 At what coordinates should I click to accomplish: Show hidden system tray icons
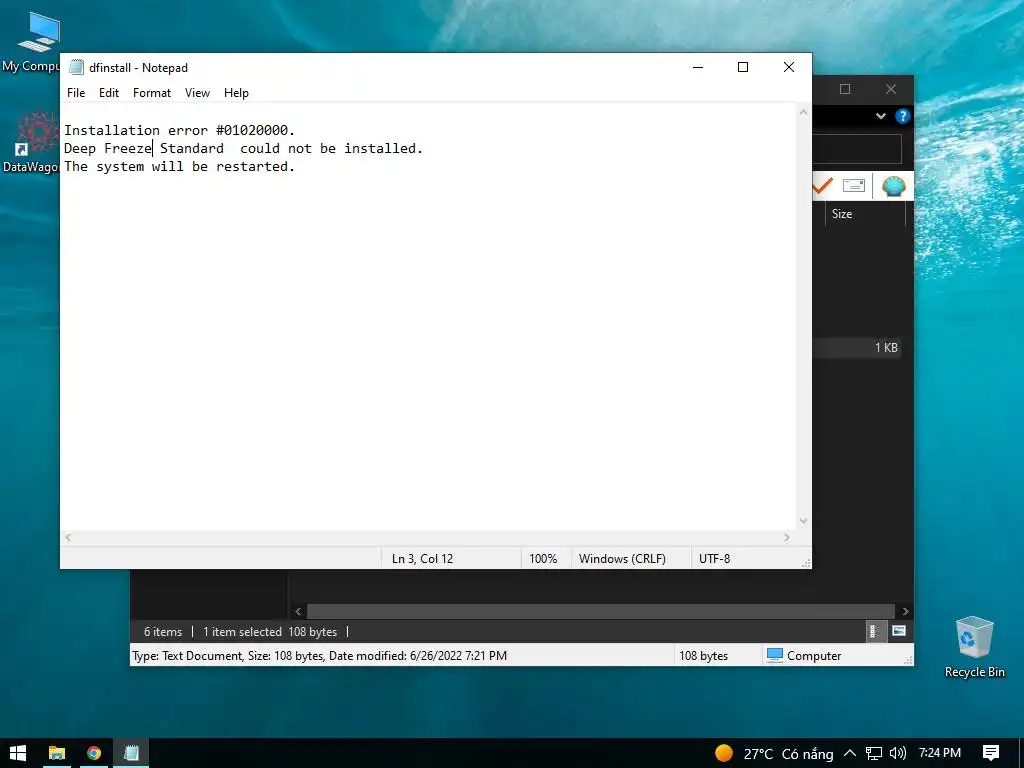[850, 753]
